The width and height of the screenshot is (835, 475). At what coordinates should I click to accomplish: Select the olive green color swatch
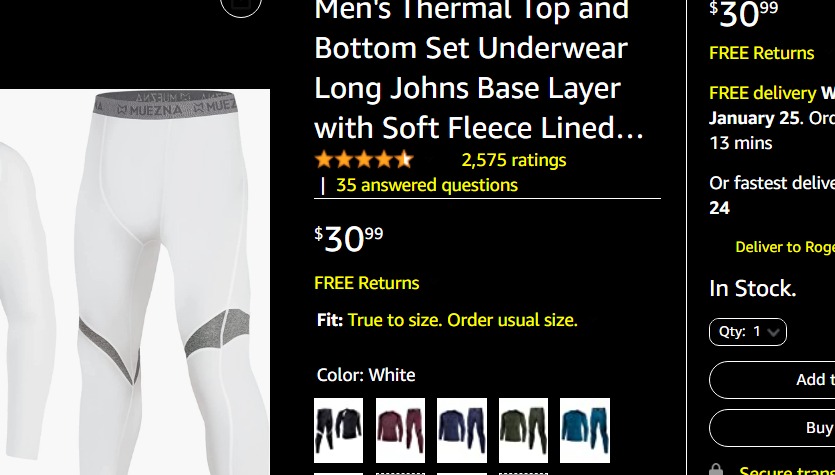coord(523,430)
